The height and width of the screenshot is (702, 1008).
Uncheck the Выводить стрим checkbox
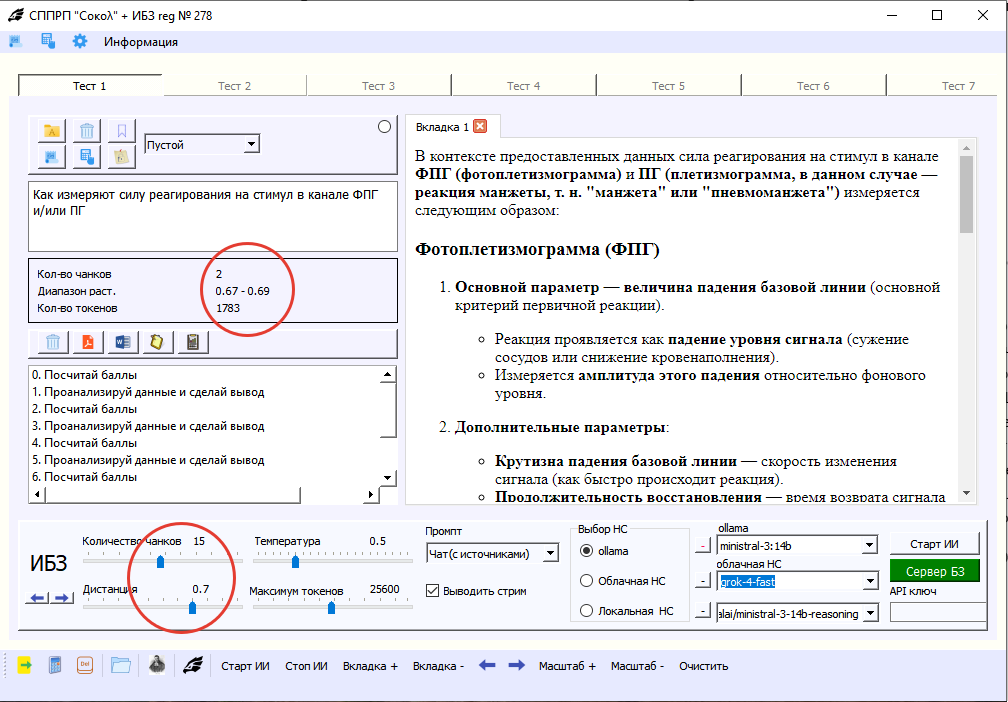432,590
